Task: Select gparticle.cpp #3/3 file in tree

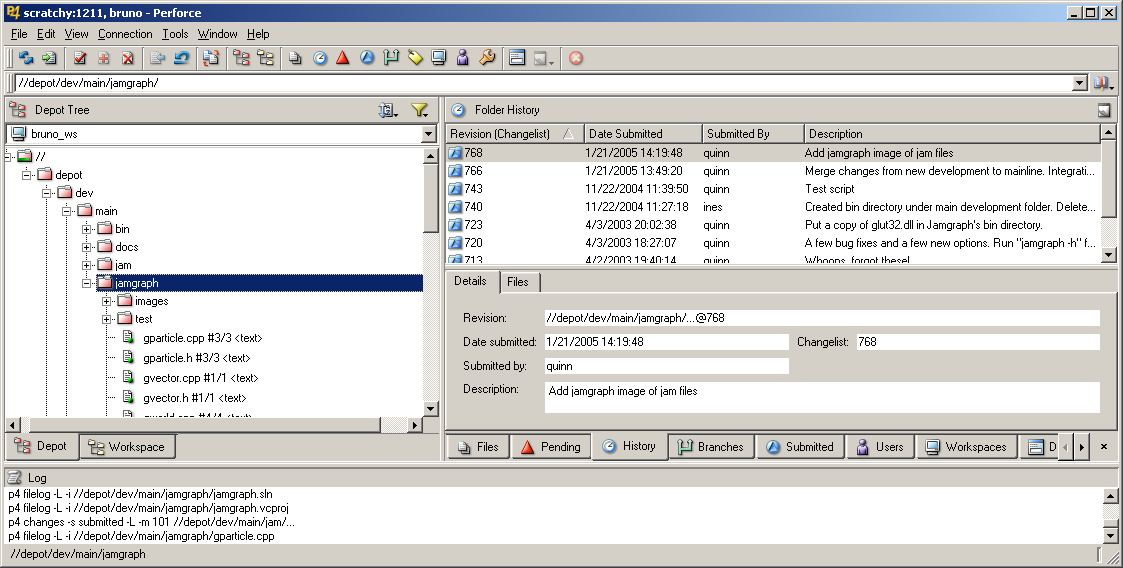Action: 202,338
